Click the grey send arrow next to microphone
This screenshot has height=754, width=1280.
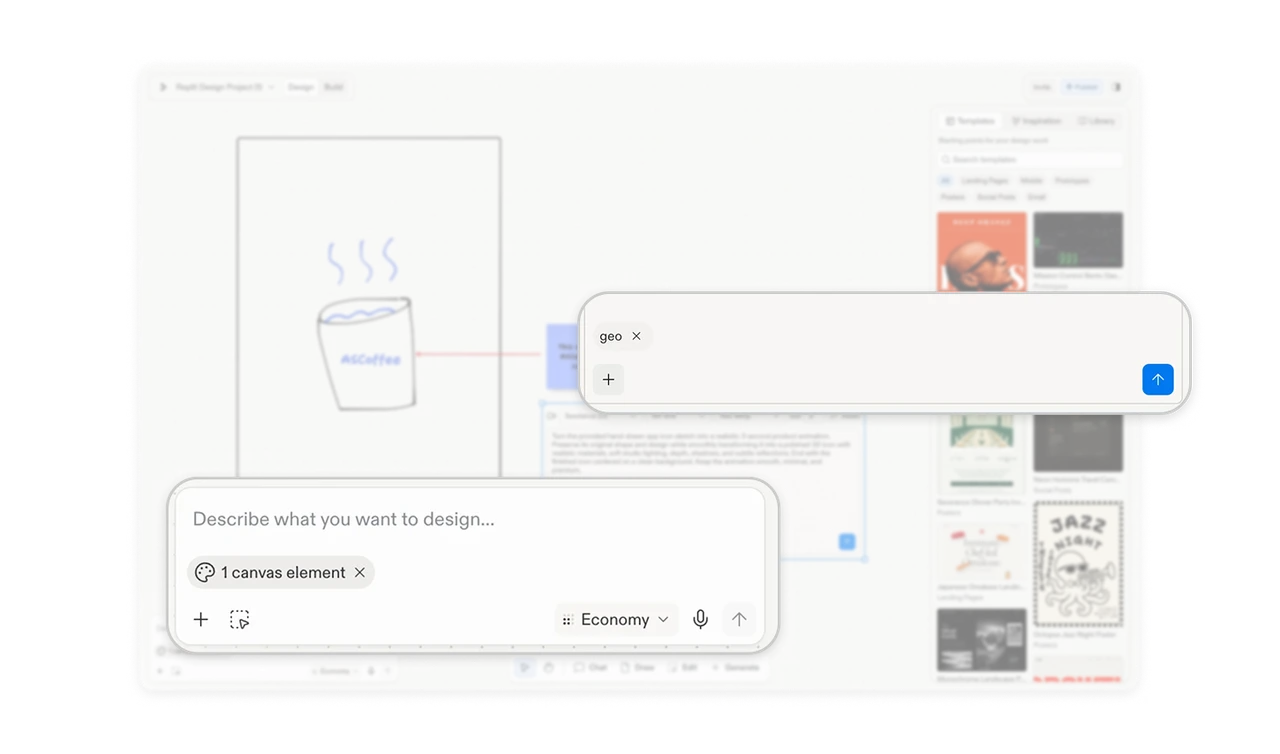point(739,619)
